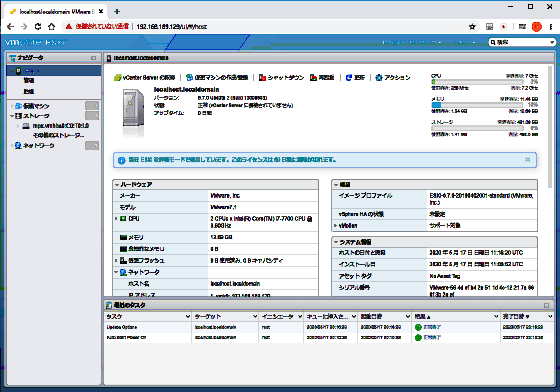The width and height of the screenshot is (560, 392).
Task: Click the メモリ chip icon in hardware
Action: coord(124,237)
